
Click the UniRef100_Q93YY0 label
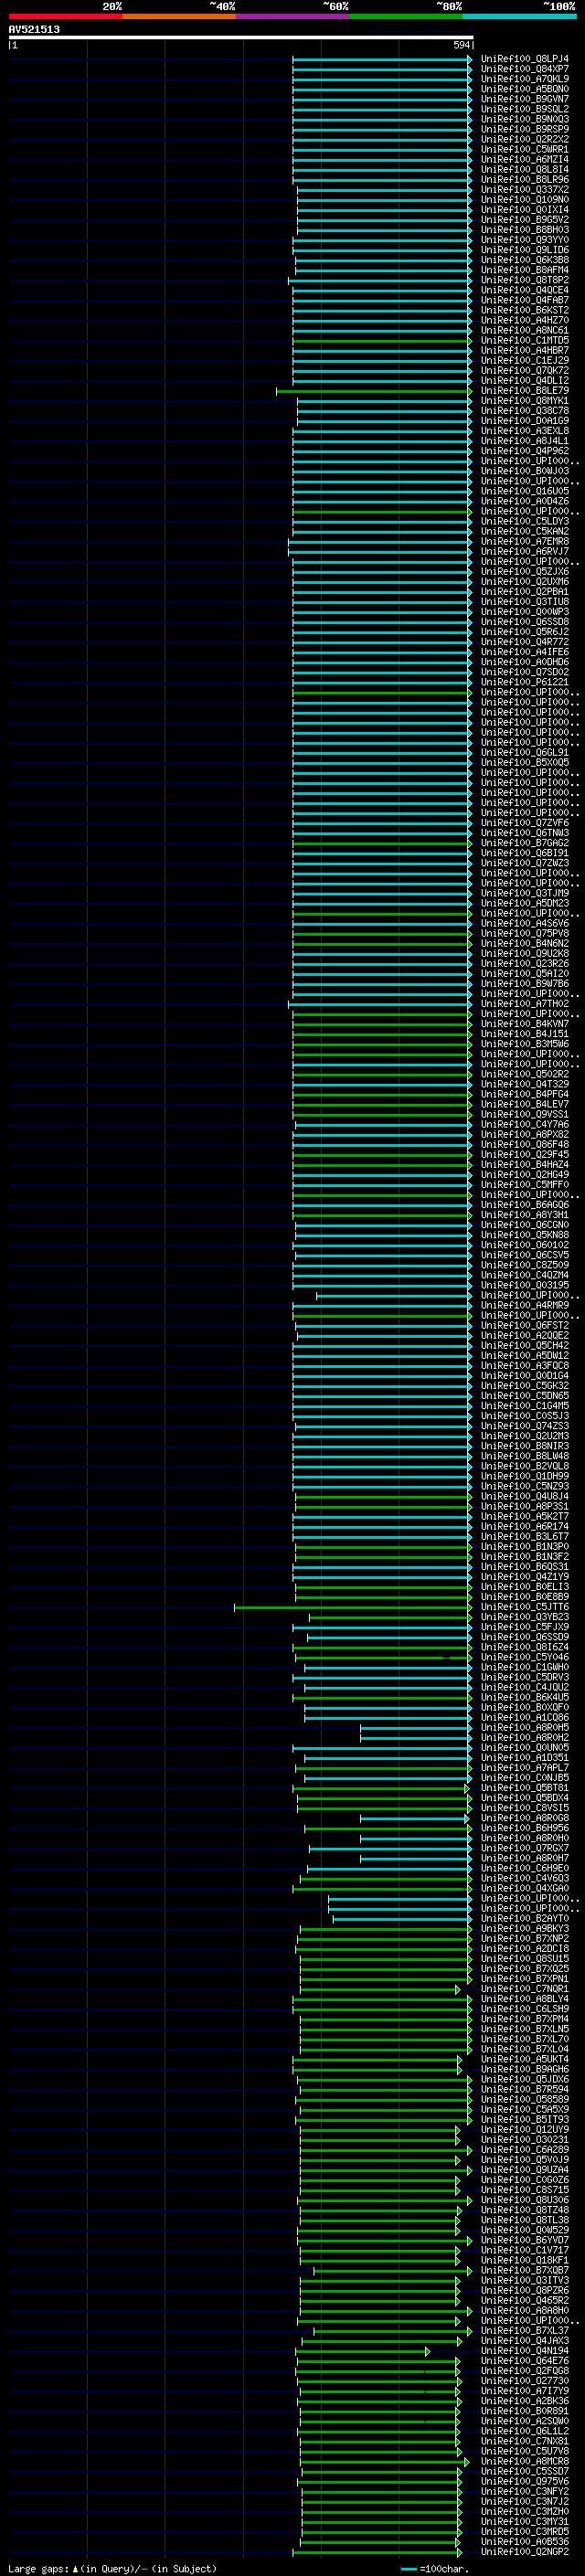[525, 240]
